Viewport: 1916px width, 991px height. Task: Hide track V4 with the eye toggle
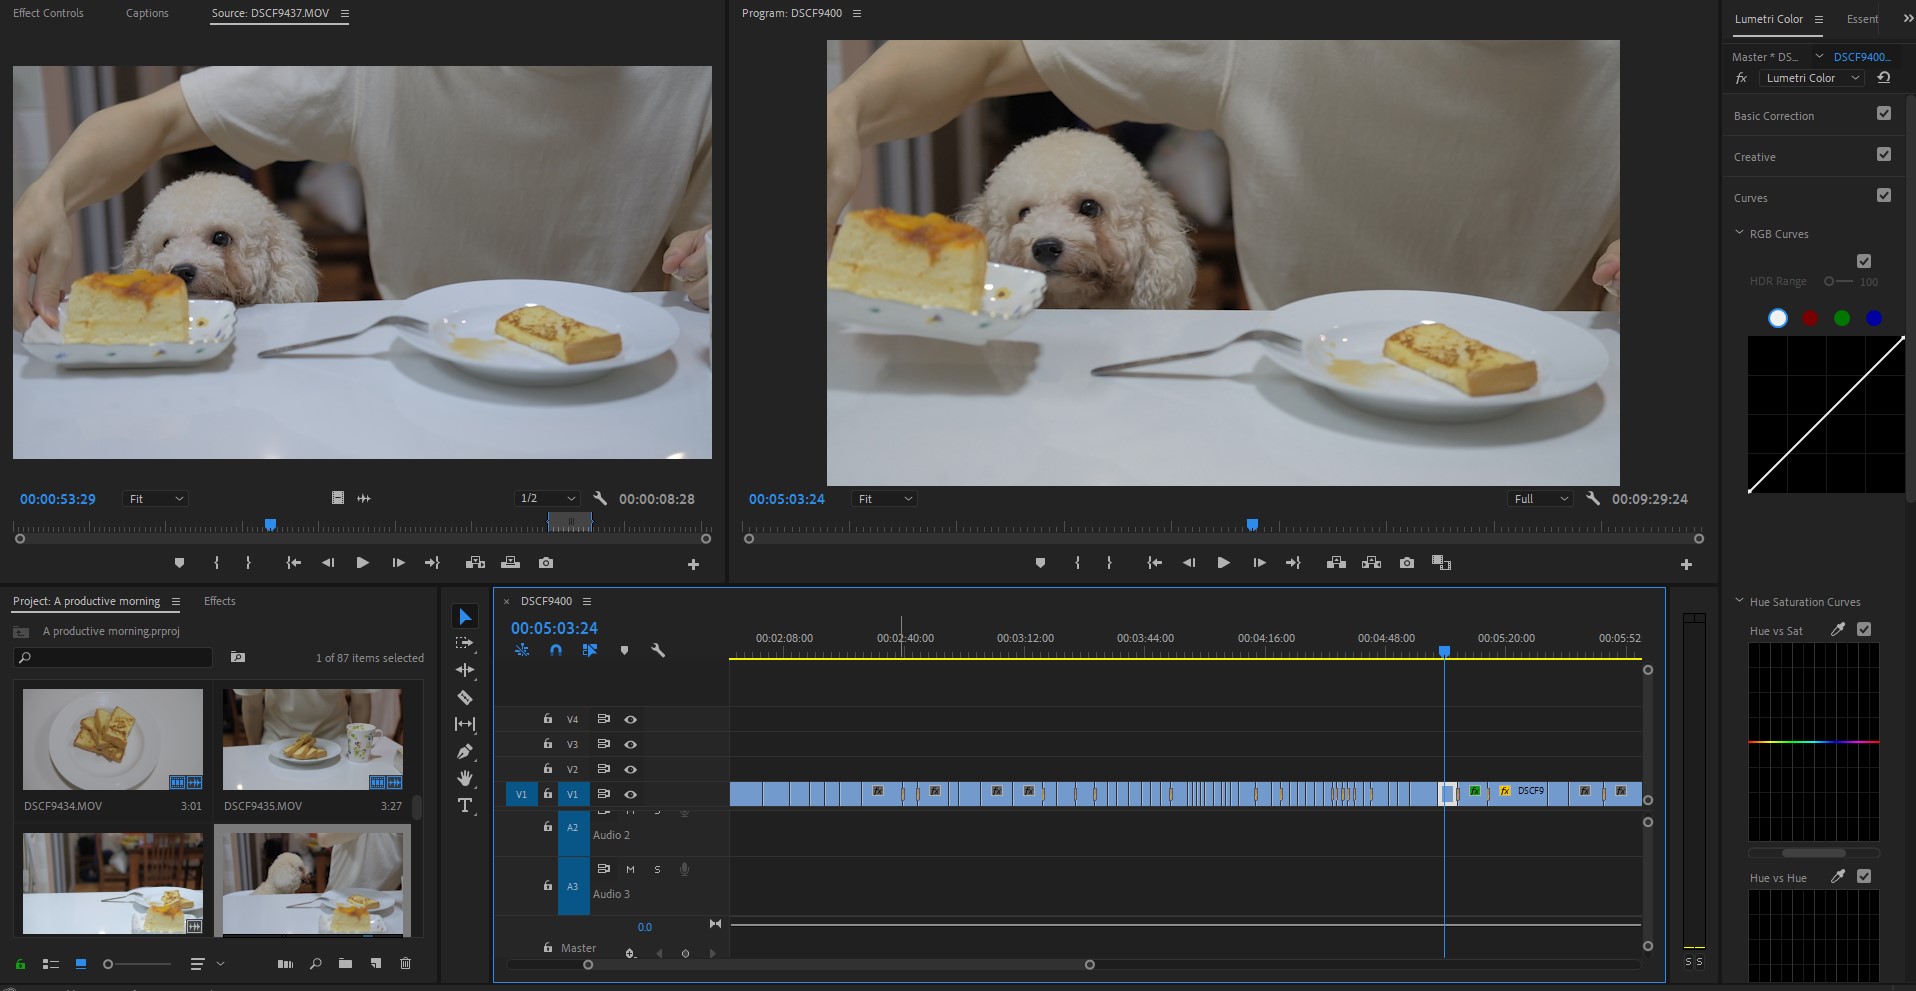[631, 719]
